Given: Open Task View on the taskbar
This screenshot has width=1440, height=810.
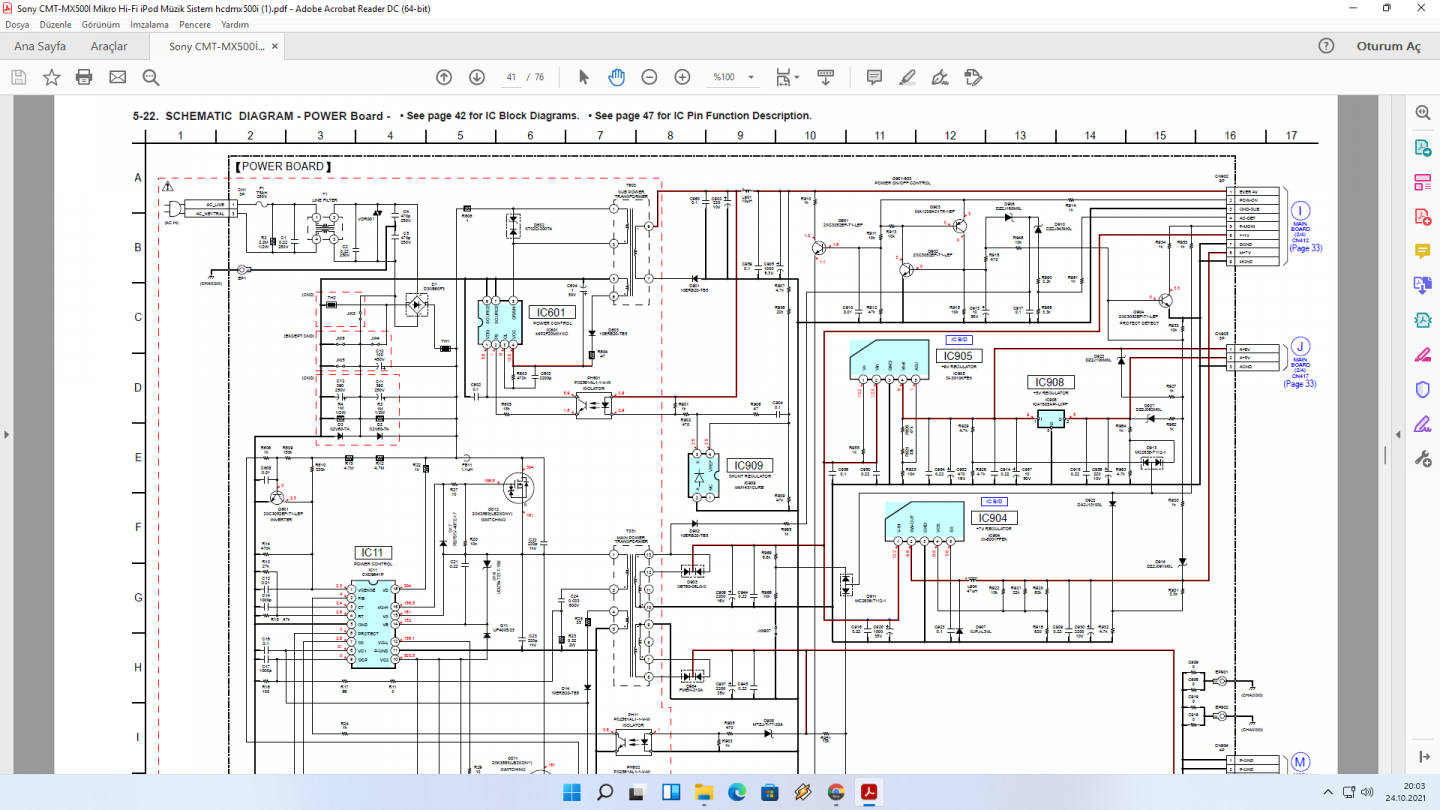Looking at the screenshot, I should click(x=637, y=793).
